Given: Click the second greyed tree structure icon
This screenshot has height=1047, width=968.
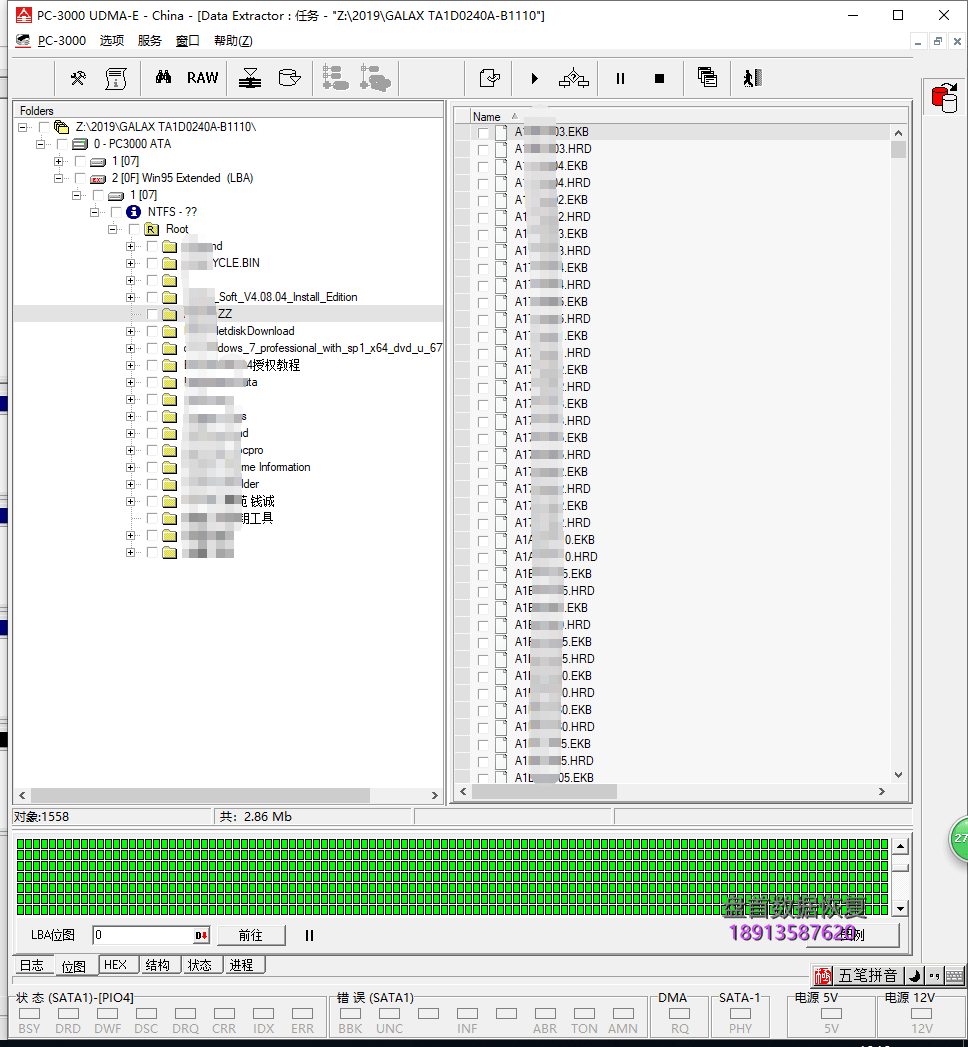Looking at the screenshot, I should [375, 78].
